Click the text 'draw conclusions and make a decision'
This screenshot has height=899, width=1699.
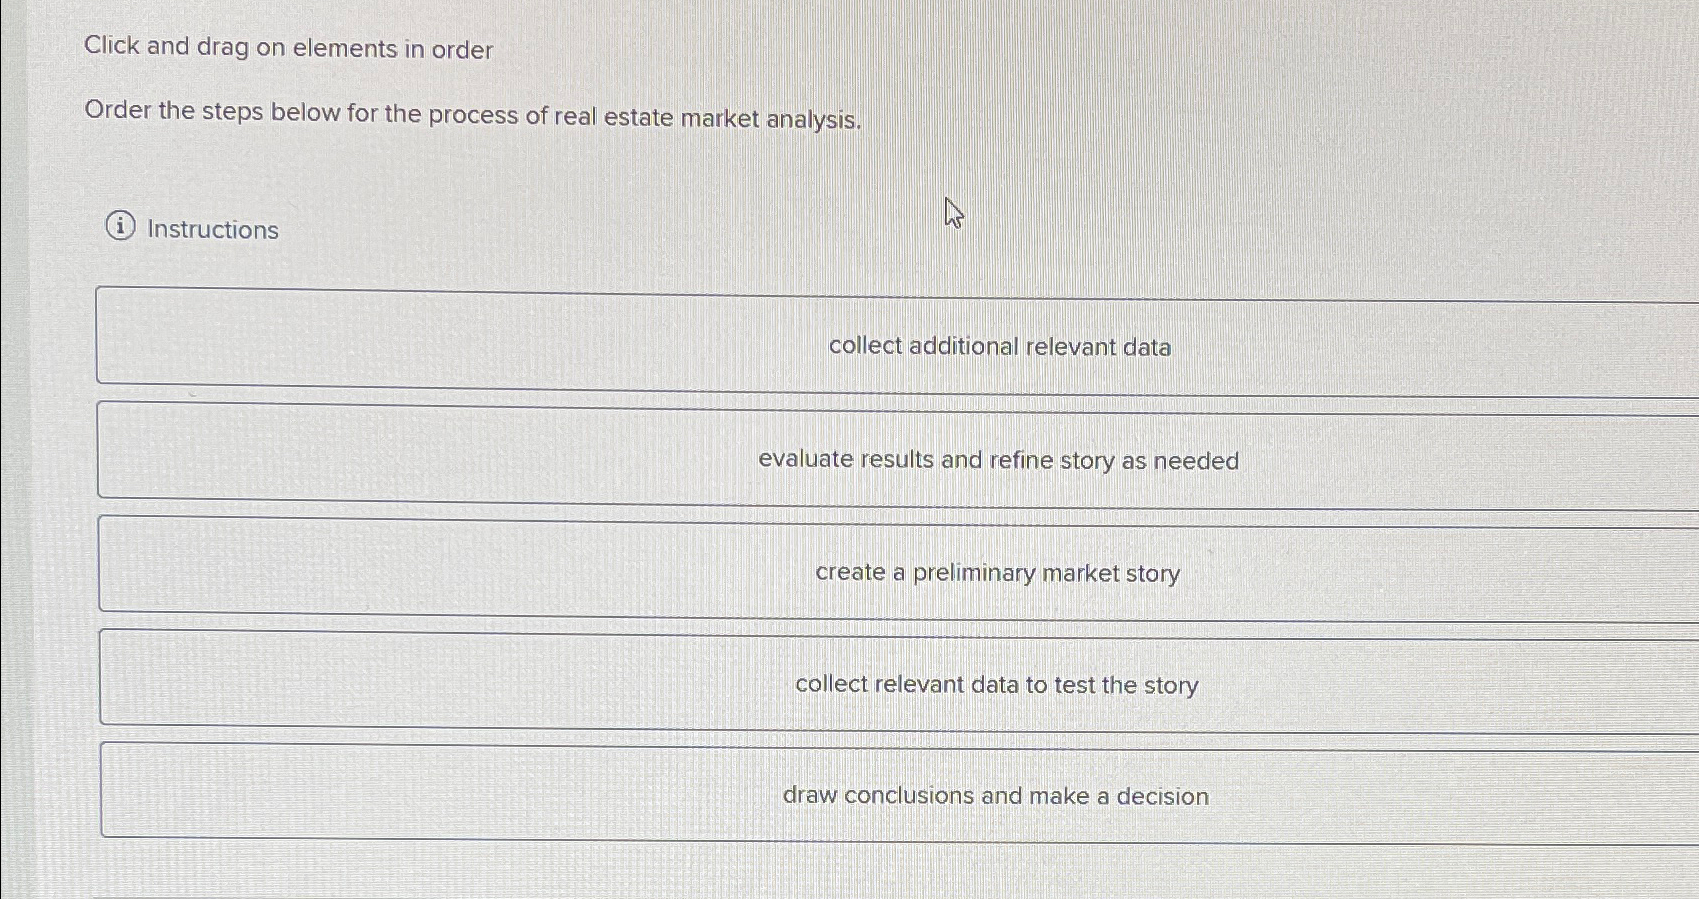(x=995, y=795)
